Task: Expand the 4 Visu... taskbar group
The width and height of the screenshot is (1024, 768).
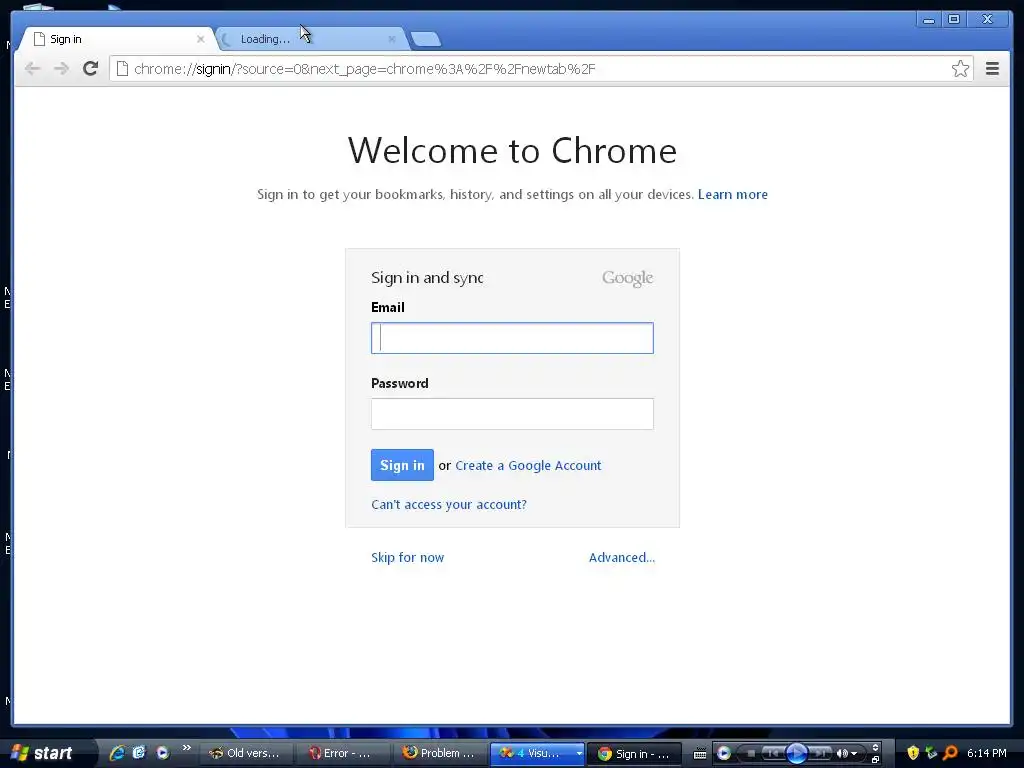Action: tap(537, 753)
